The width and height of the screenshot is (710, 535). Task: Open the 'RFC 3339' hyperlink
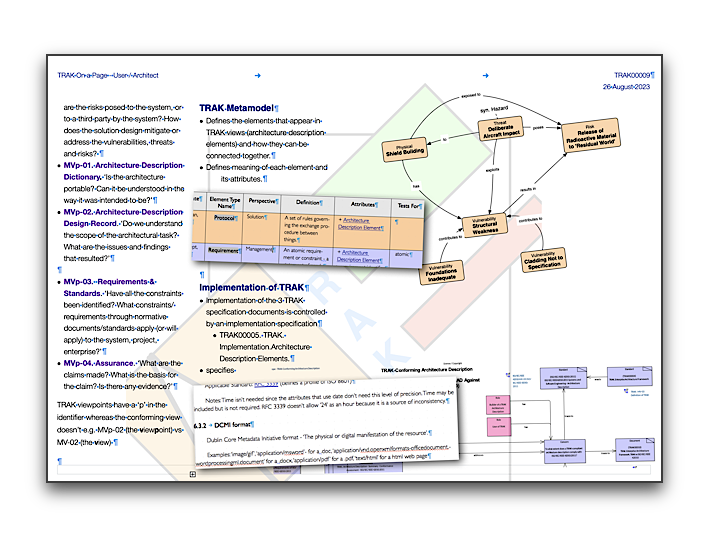tap(266, 384)
